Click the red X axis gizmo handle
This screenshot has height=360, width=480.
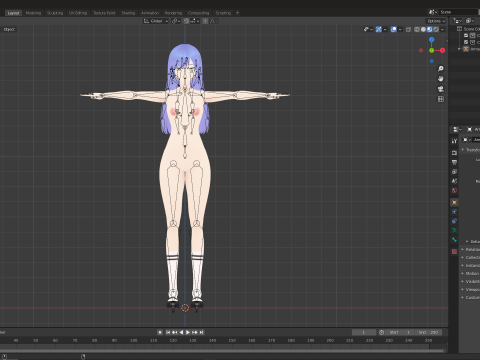point(442,50)
